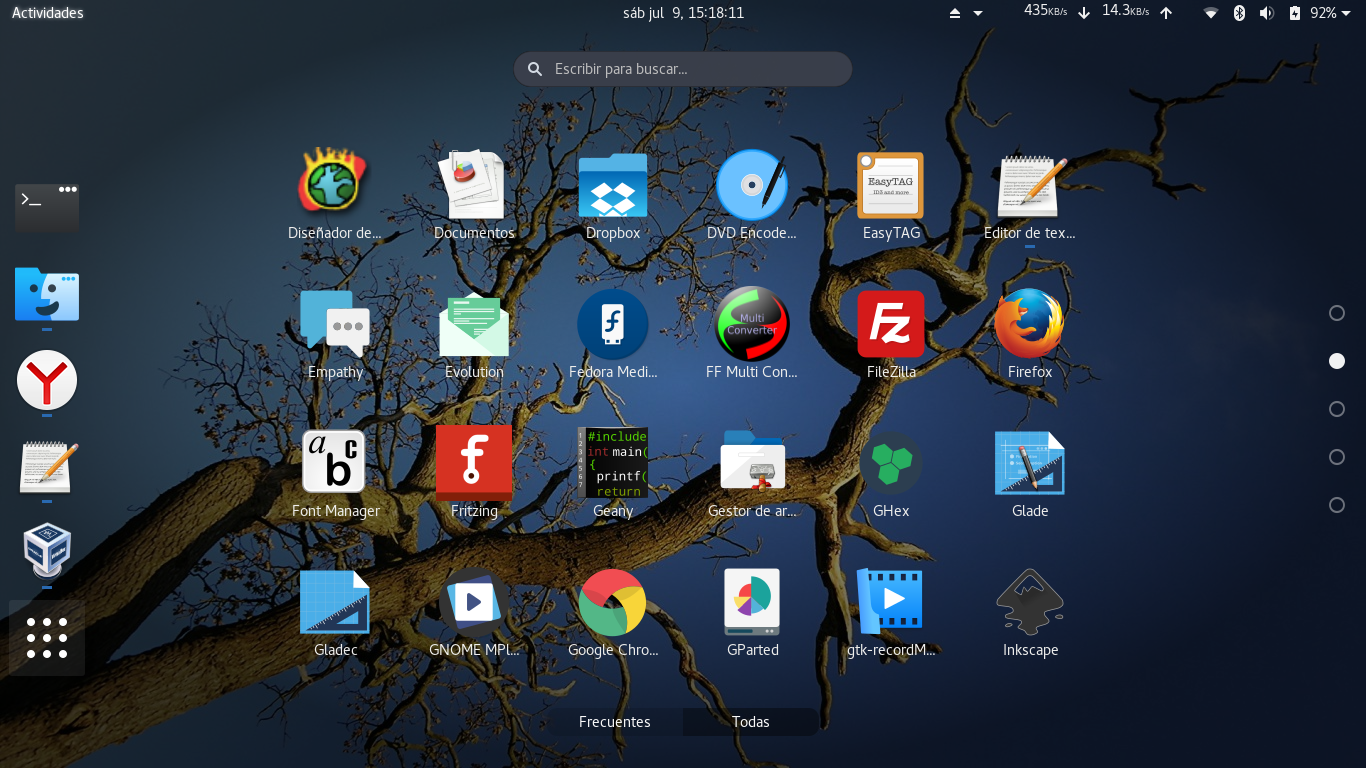1366x768 pixels.
Task: Click the Actividades button
Action: 47,13
